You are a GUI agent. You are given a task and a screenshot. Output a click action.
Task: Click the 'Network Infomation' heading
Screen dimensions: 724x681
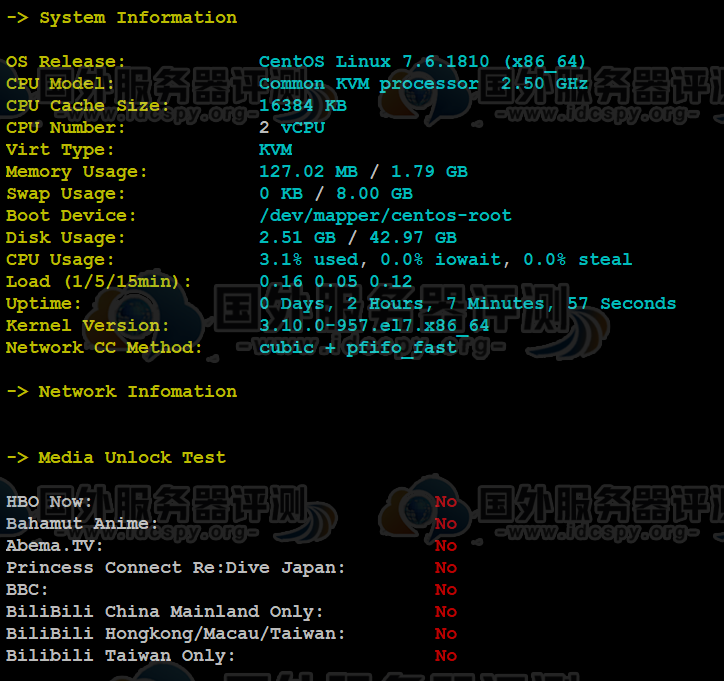click(138, 392)
